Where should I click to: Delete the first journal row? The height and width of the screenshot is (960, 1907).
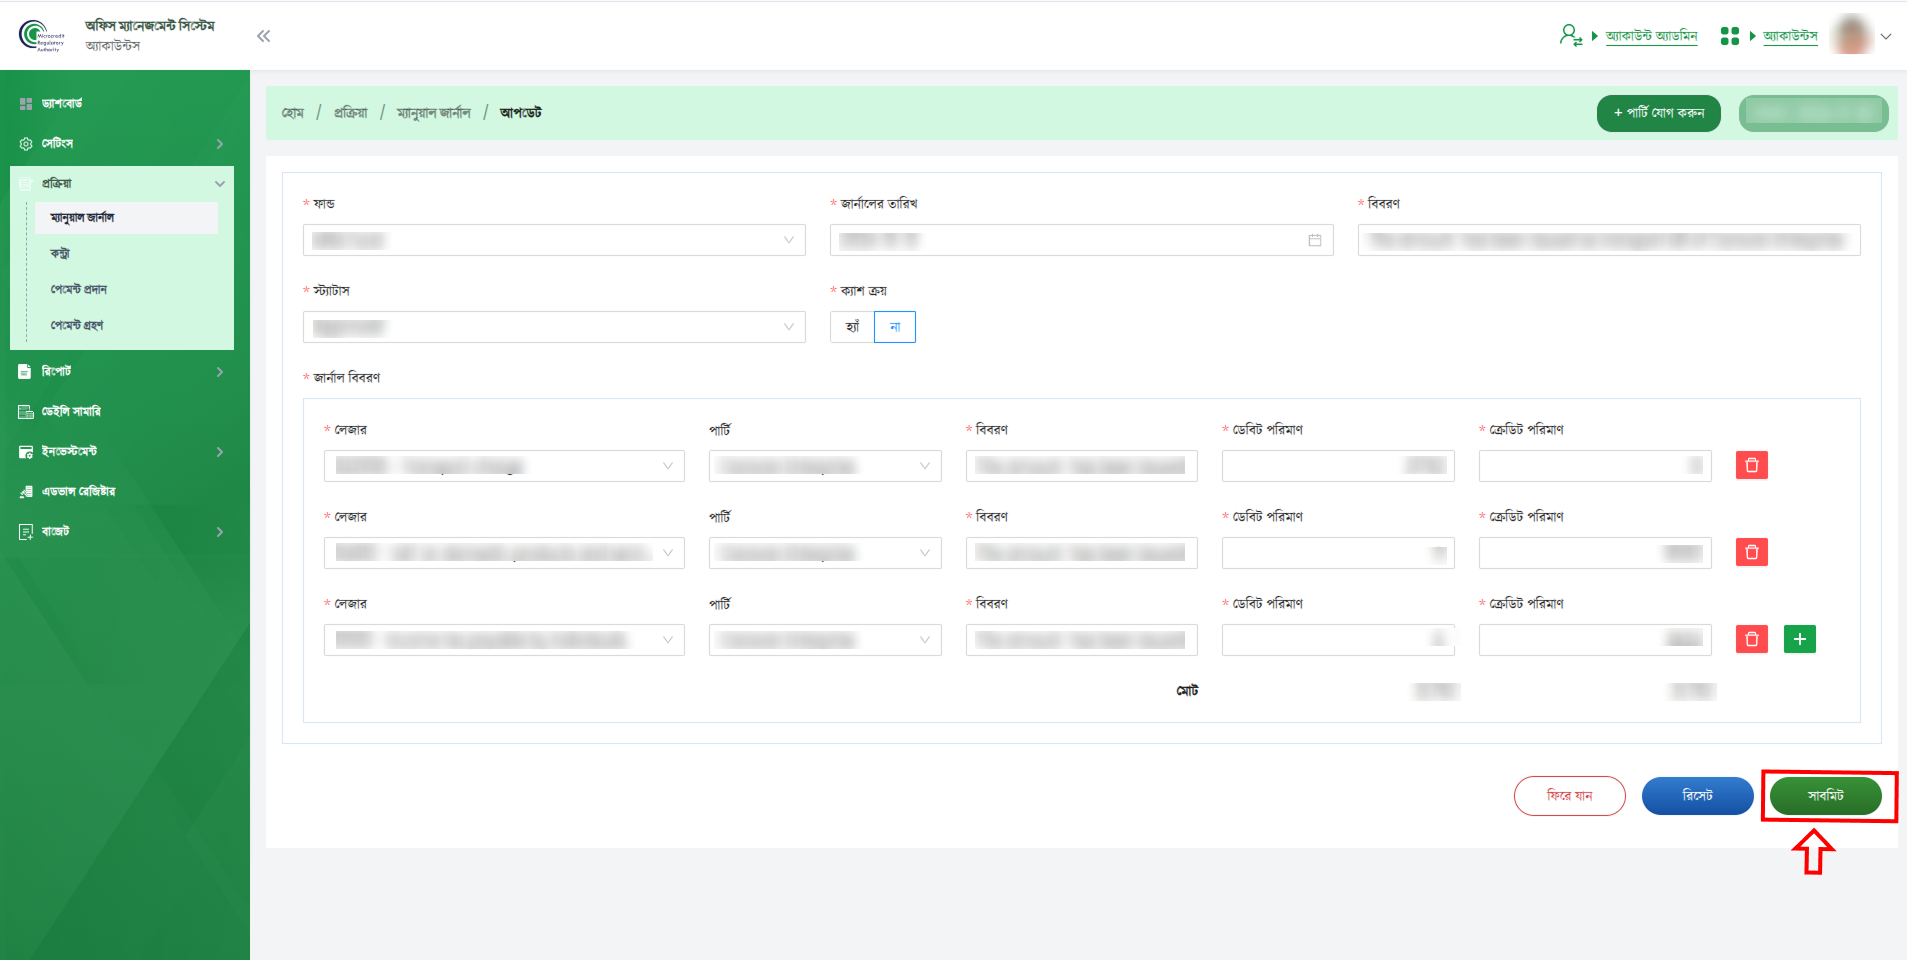[1751, 465]
